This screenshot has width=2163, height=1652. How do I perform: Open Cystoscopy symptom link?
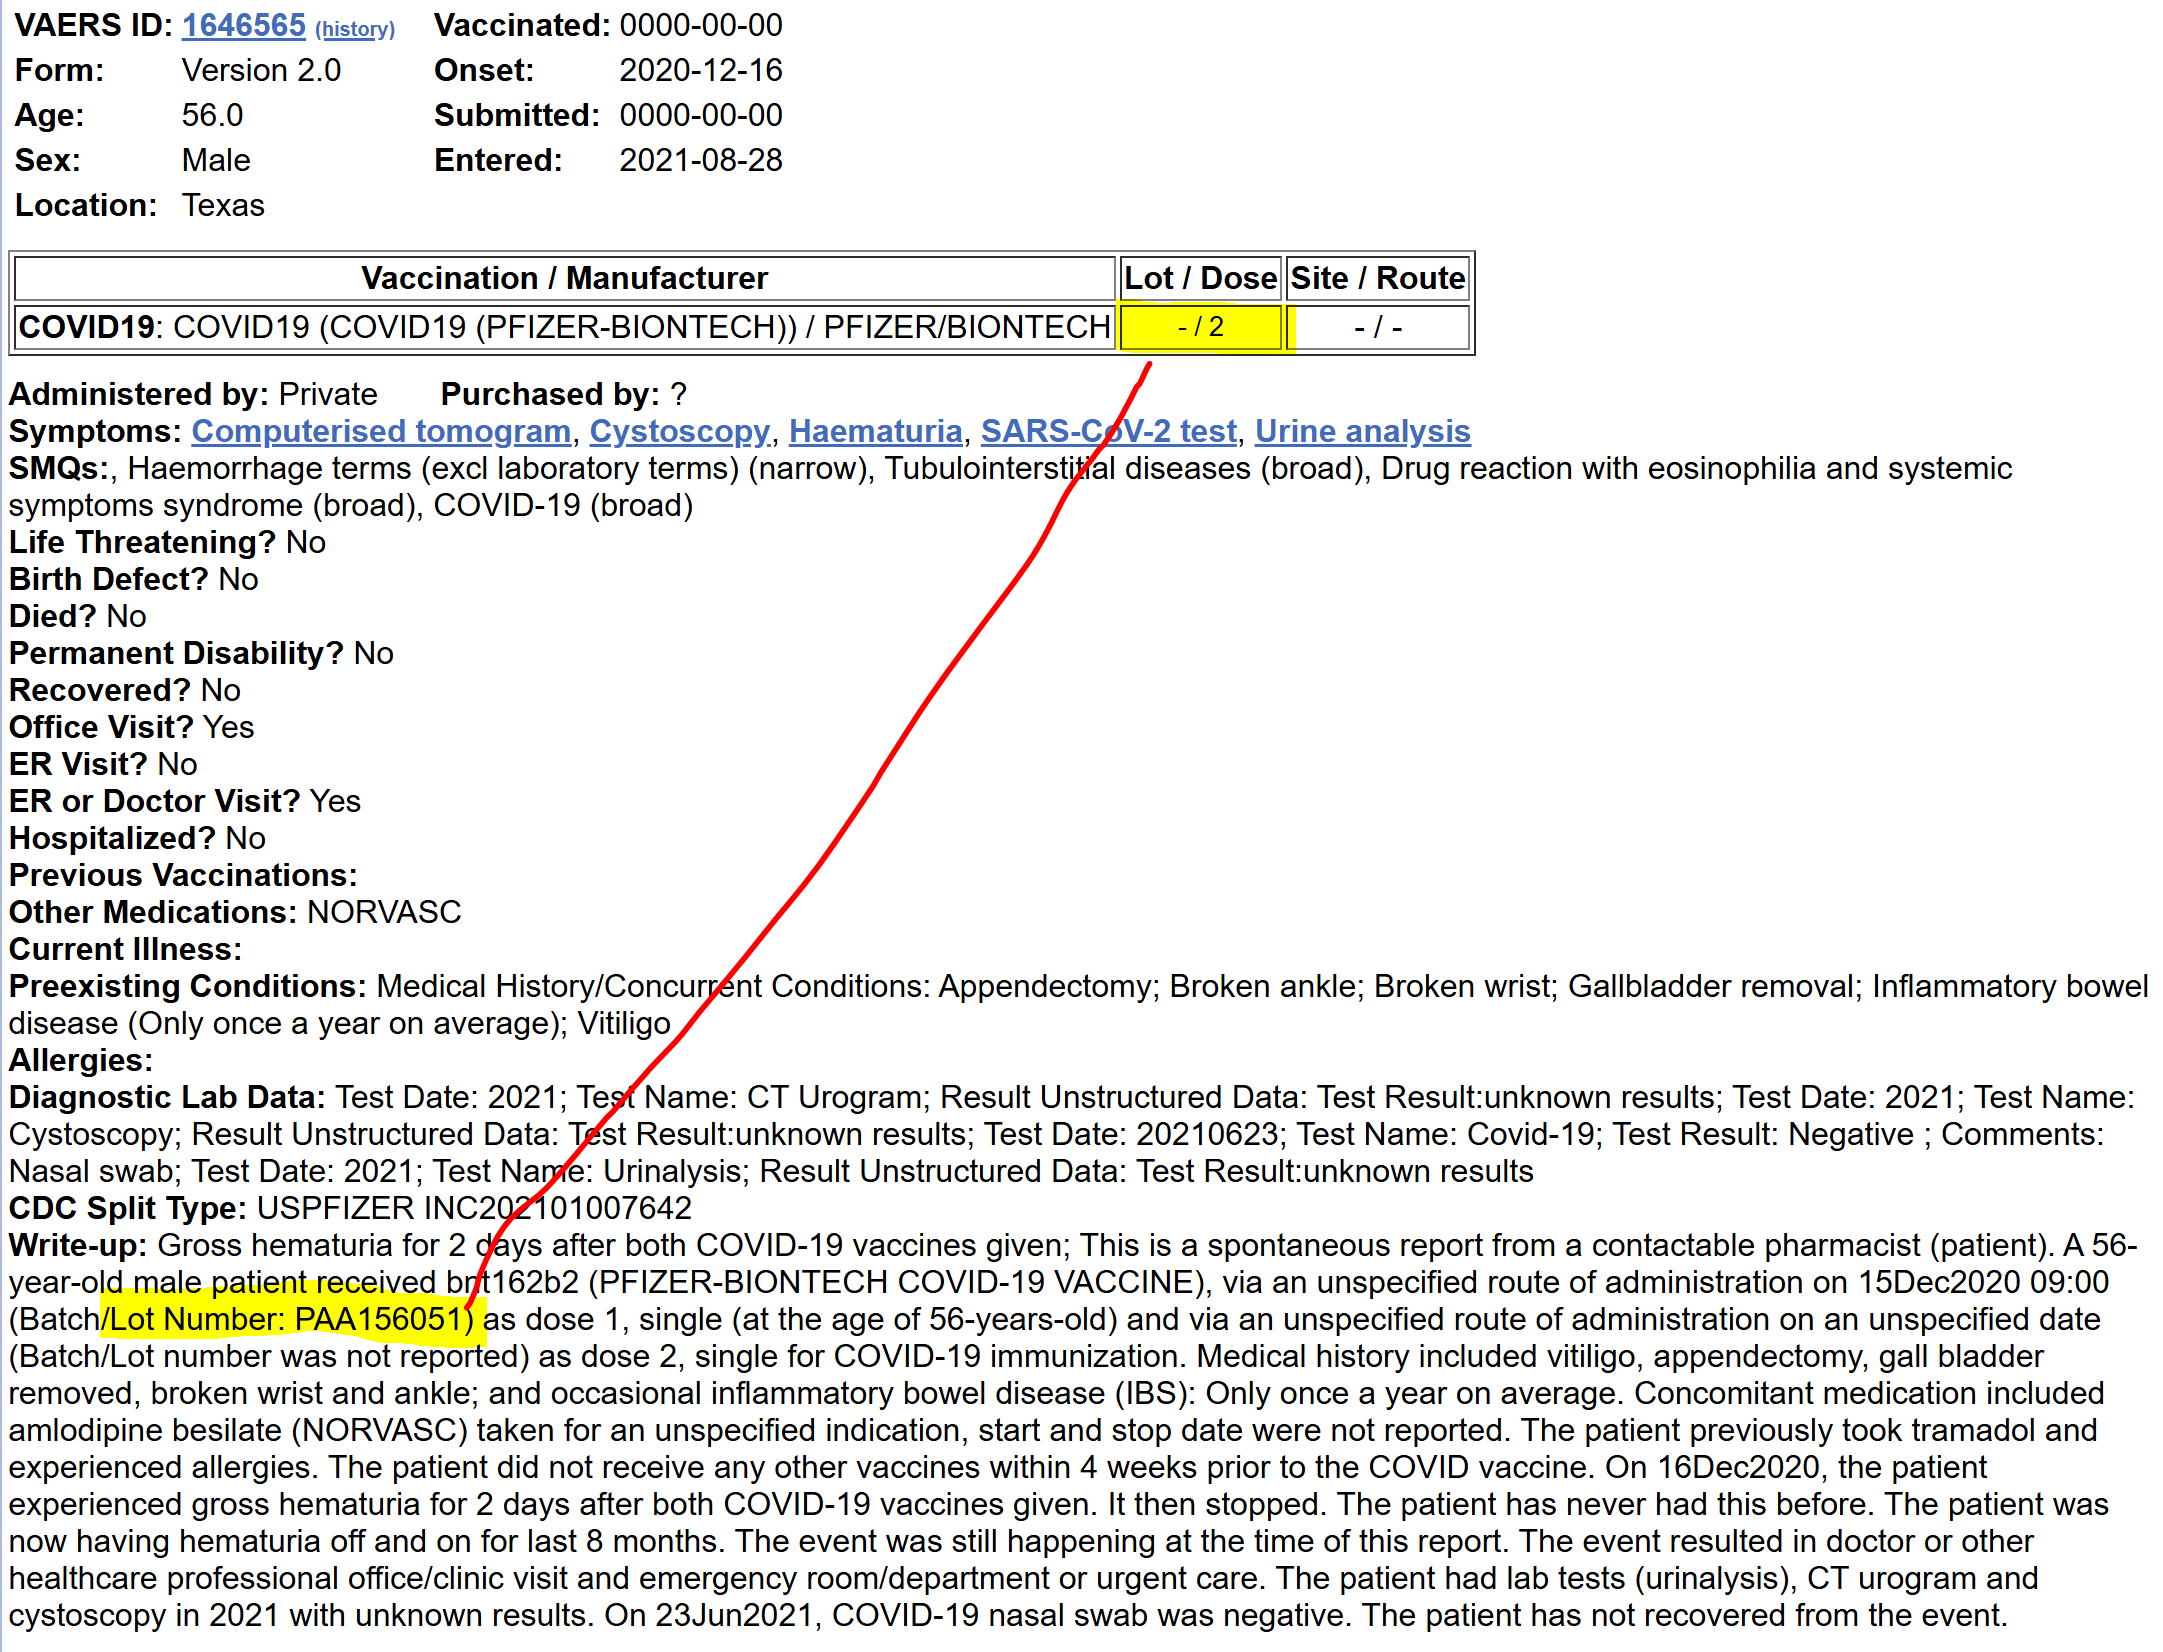679,431
